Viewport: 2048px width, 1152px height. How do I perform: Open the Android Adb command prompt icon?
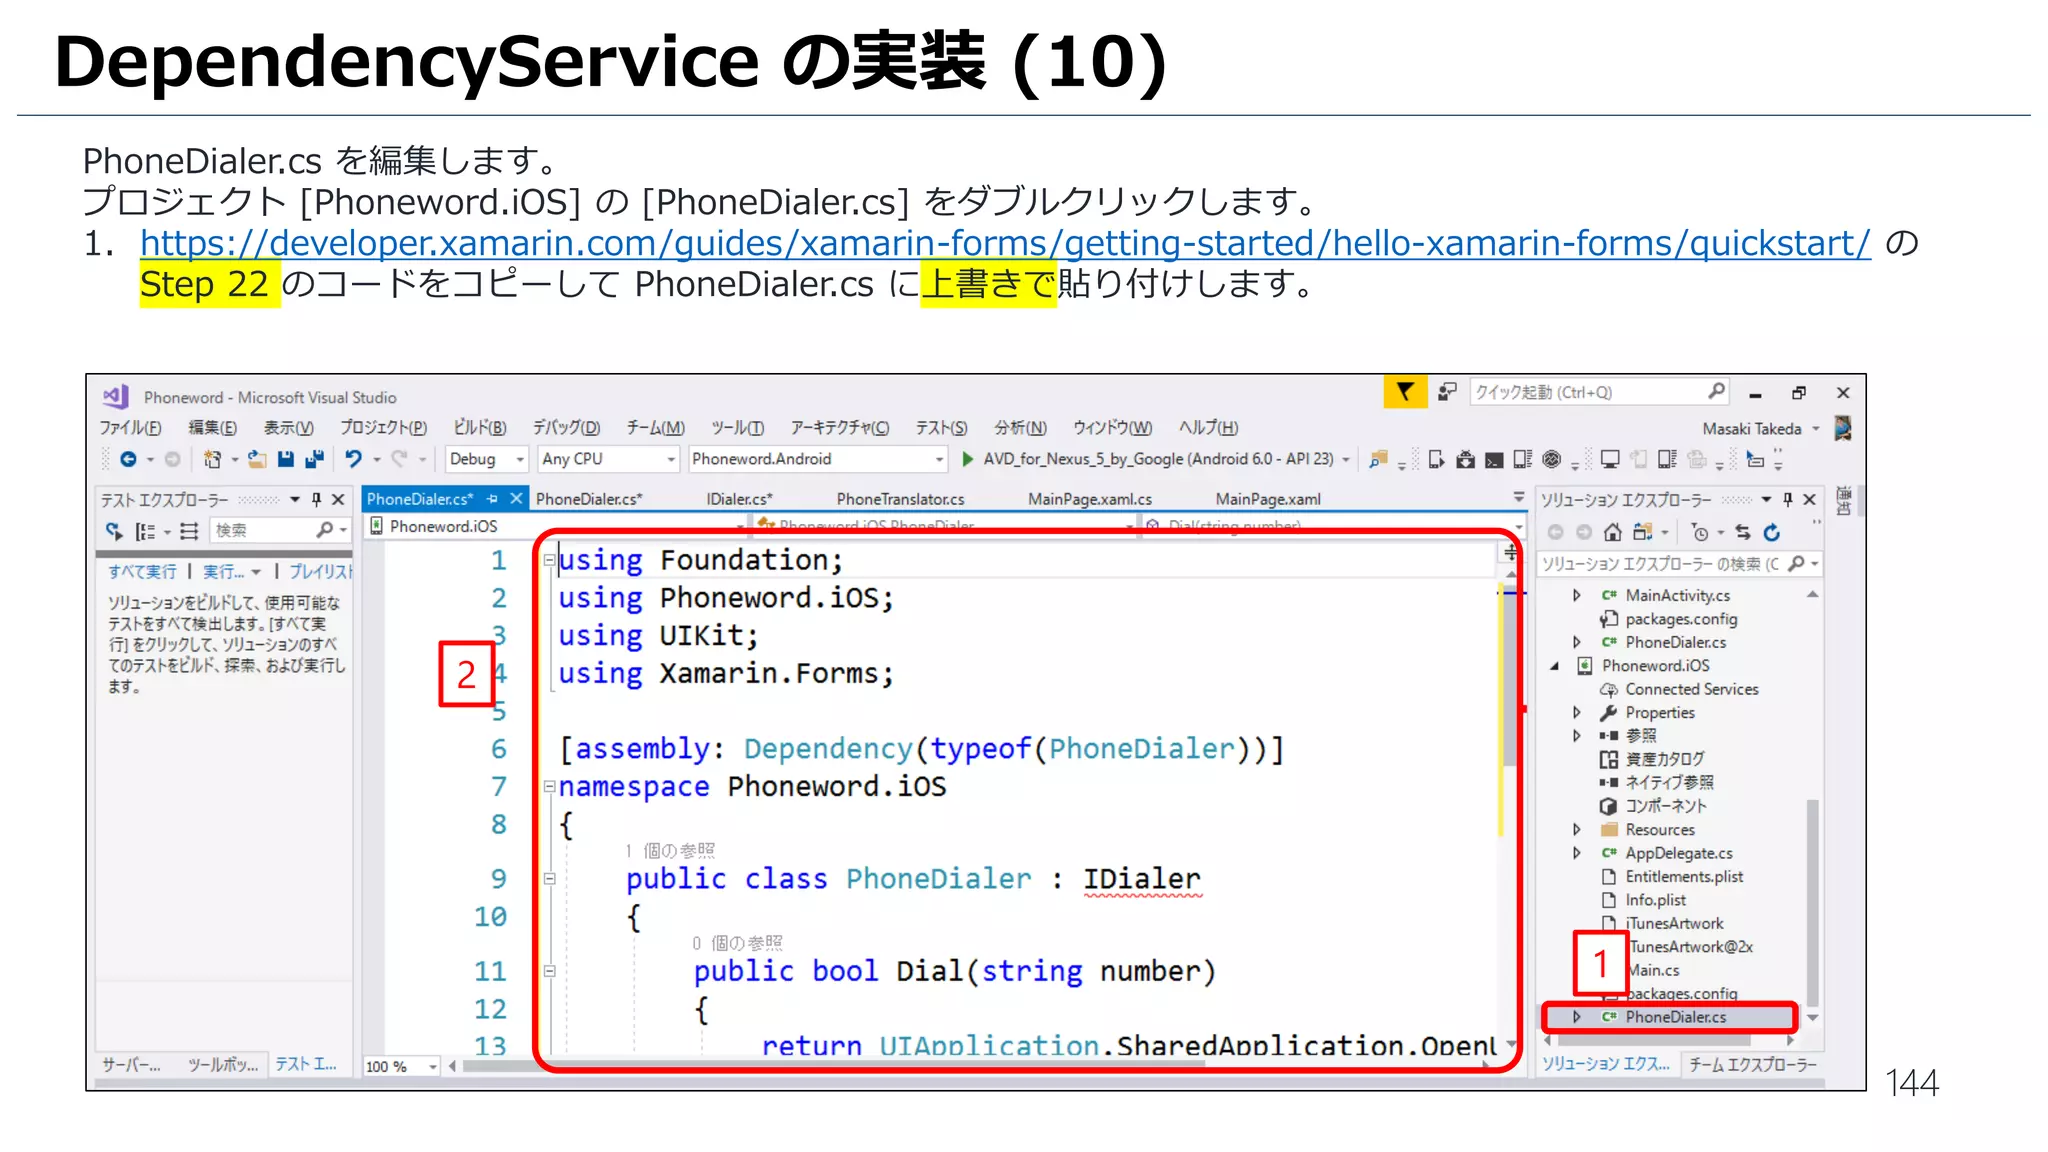click(1494, 459)
